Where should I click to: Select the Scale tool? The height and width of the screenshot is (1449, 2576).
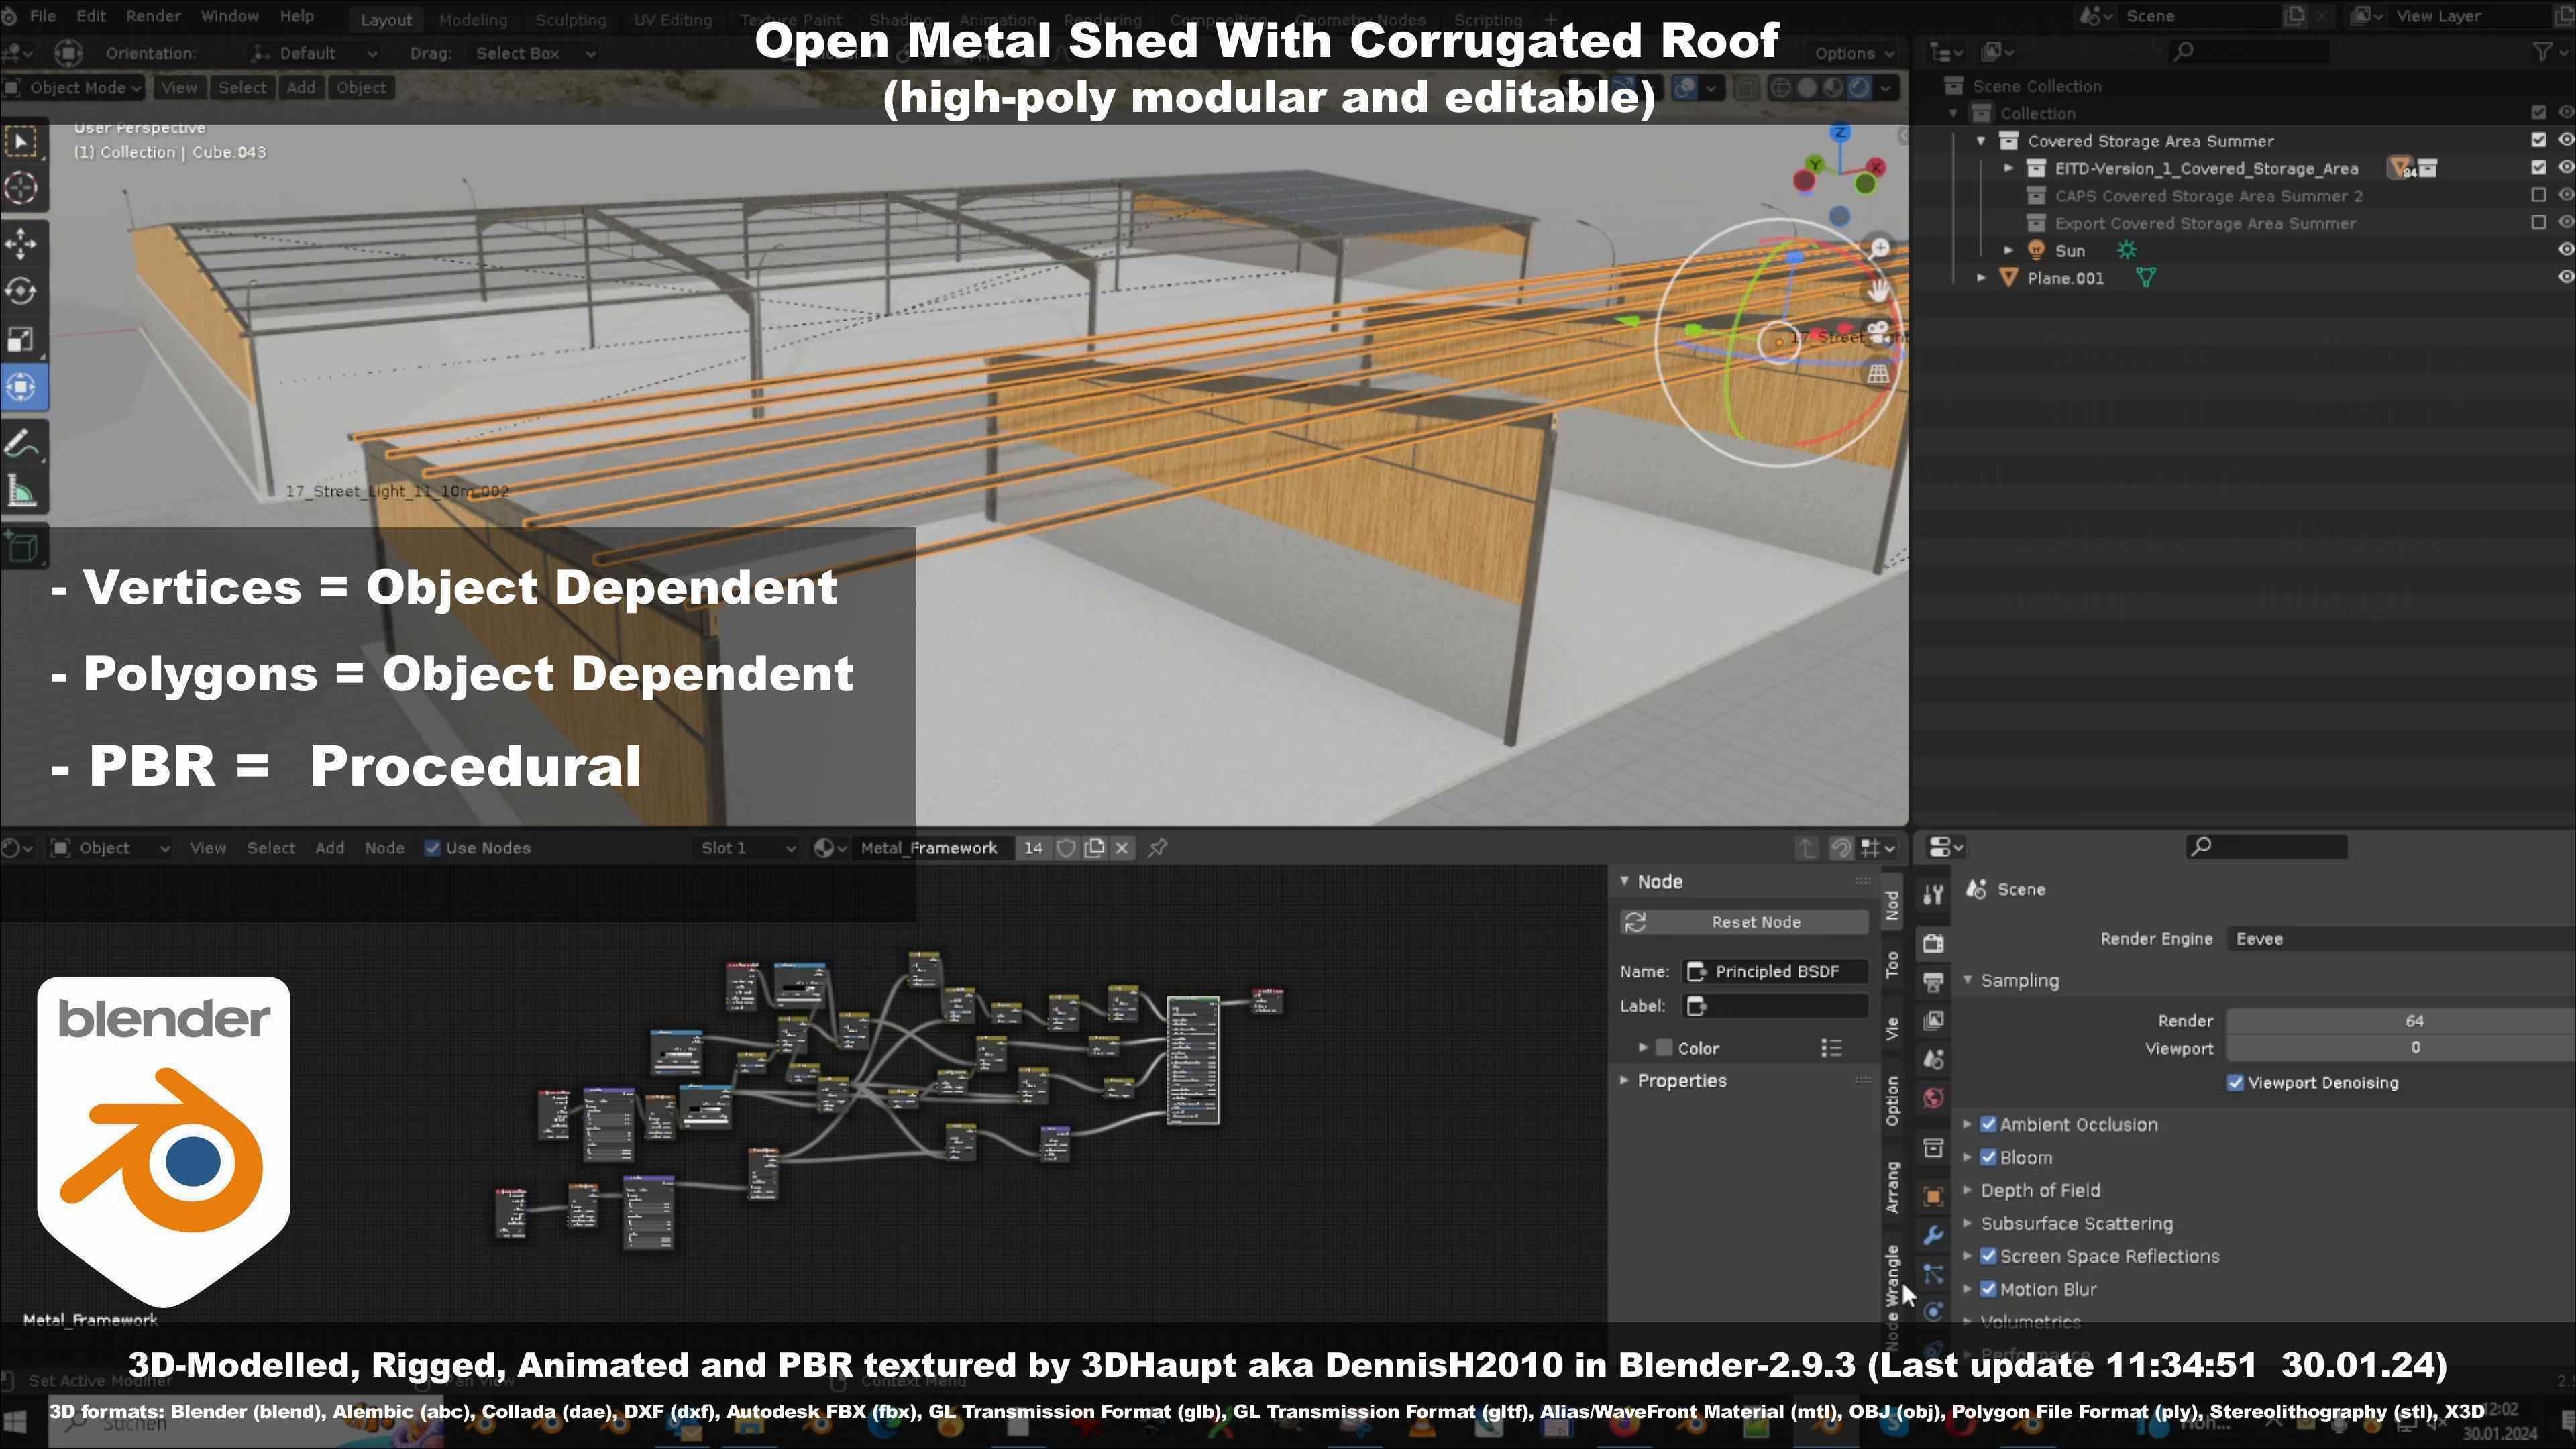[22, 339]
